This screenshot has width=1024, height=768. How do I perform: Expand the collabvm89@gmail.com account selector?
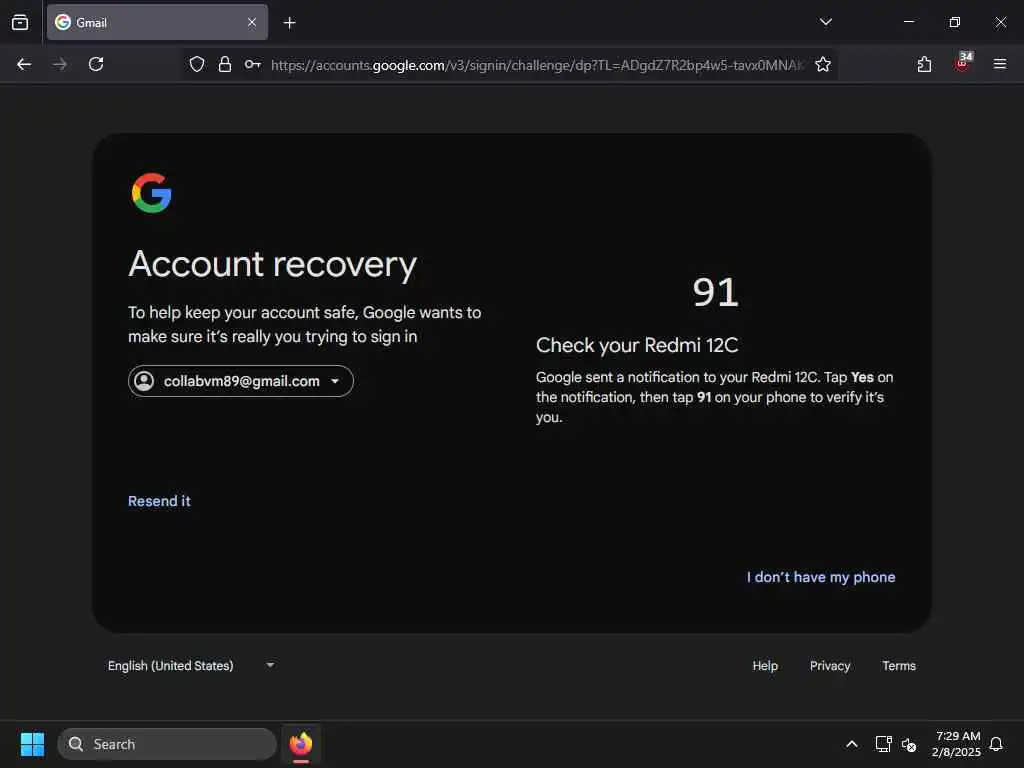[241, 381]
